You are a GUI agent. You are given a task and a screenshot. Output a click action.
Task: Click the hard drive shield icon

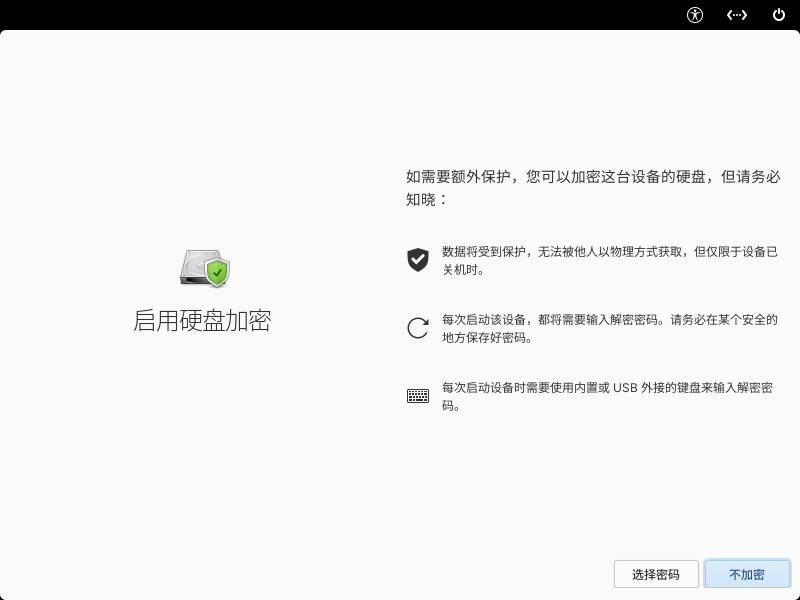click(205, 268)
